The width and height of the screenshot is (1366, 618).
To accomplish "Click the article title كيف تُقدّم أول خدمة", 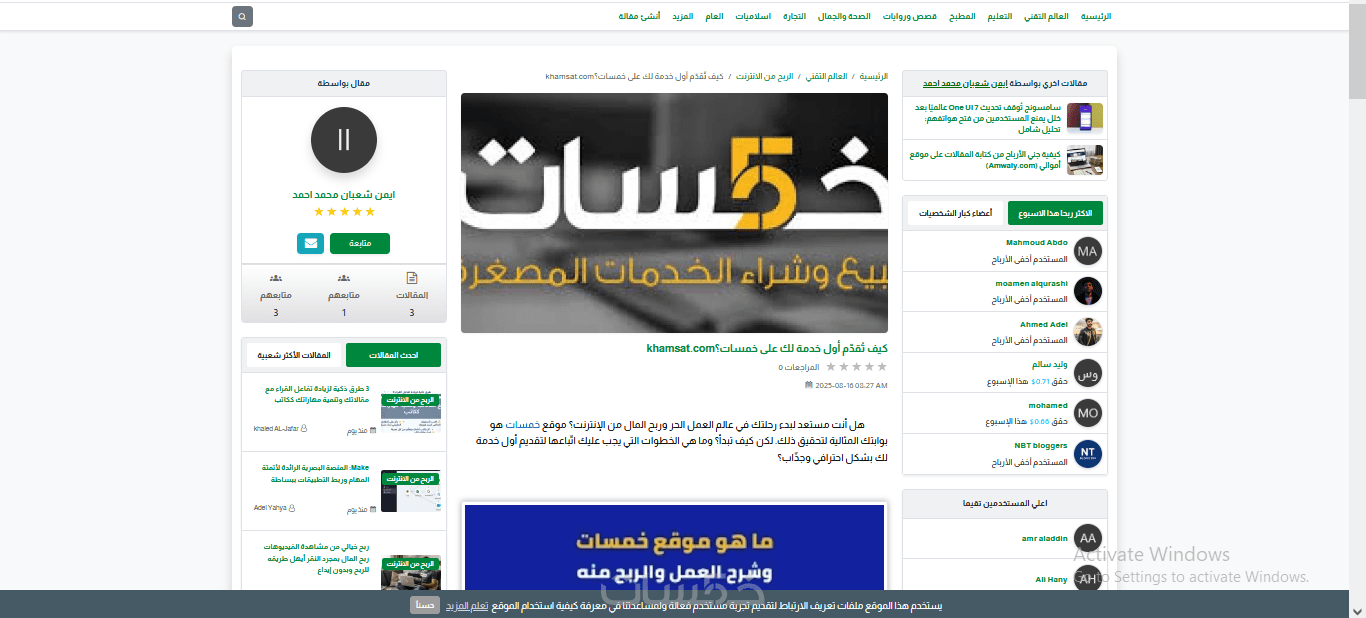I will 767,348.
